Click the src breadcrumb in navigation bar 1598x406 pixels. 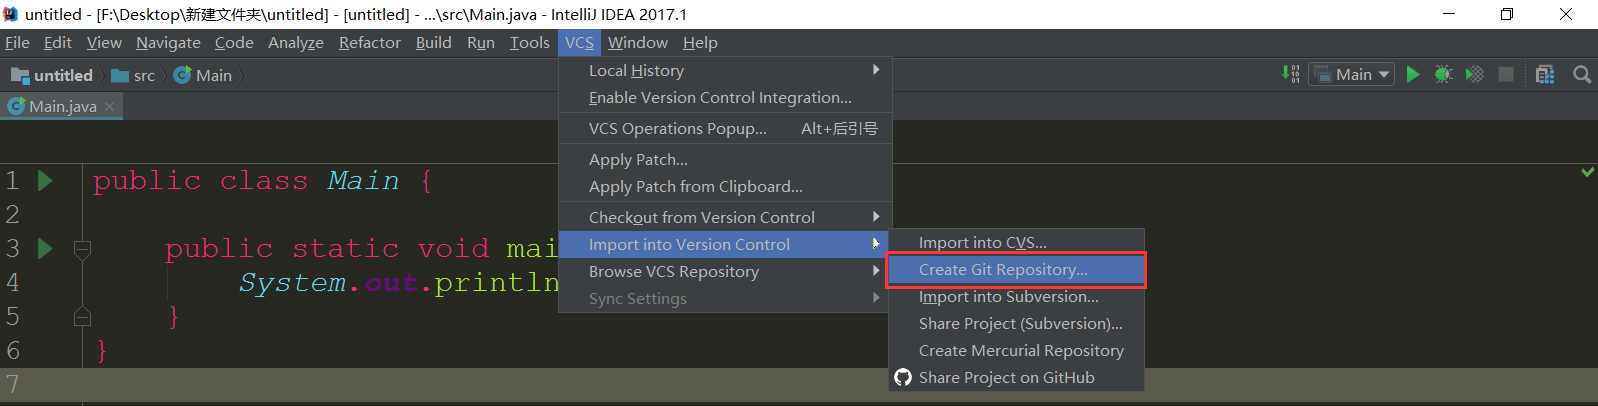pyautogui.click(x=143, y=75)
